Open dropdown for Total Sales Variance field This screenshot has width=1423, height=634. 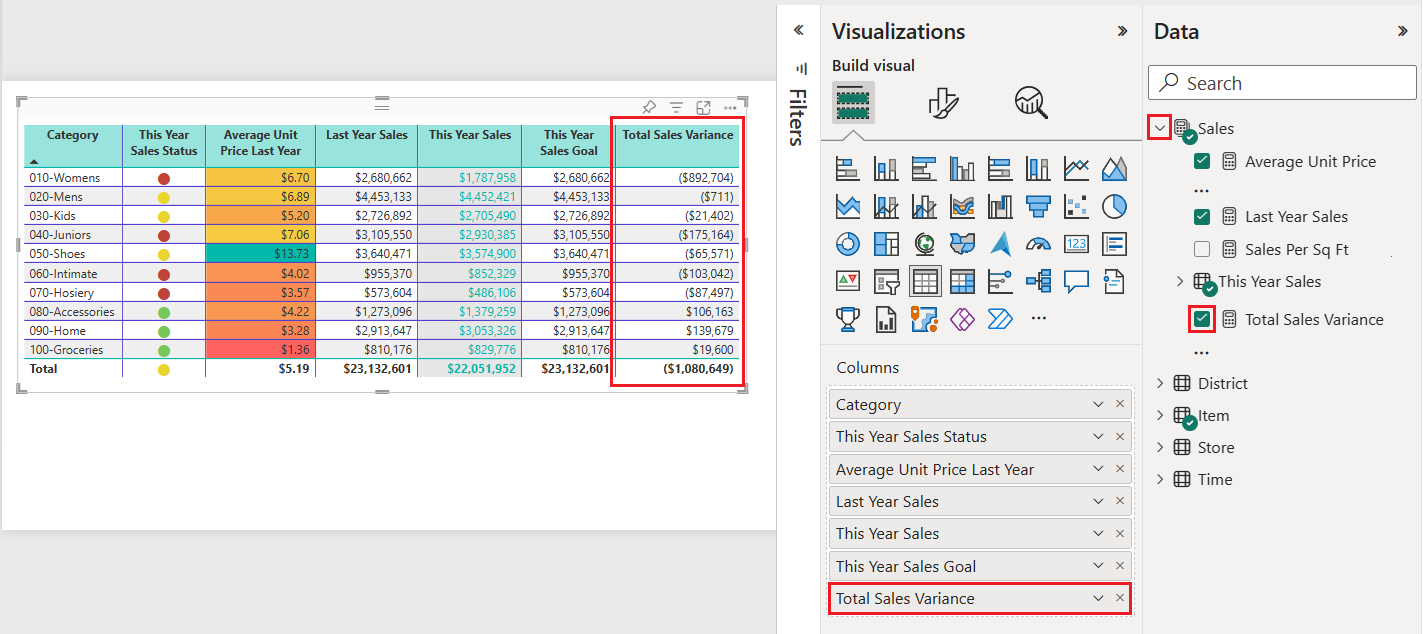pos(1098,598)
